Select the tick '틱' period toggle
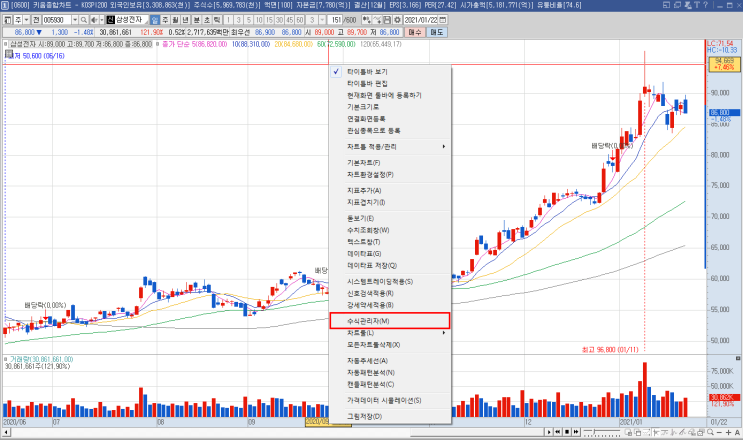Image resolution: width=743 pixels, height=440 pixels. coord(217,20)
